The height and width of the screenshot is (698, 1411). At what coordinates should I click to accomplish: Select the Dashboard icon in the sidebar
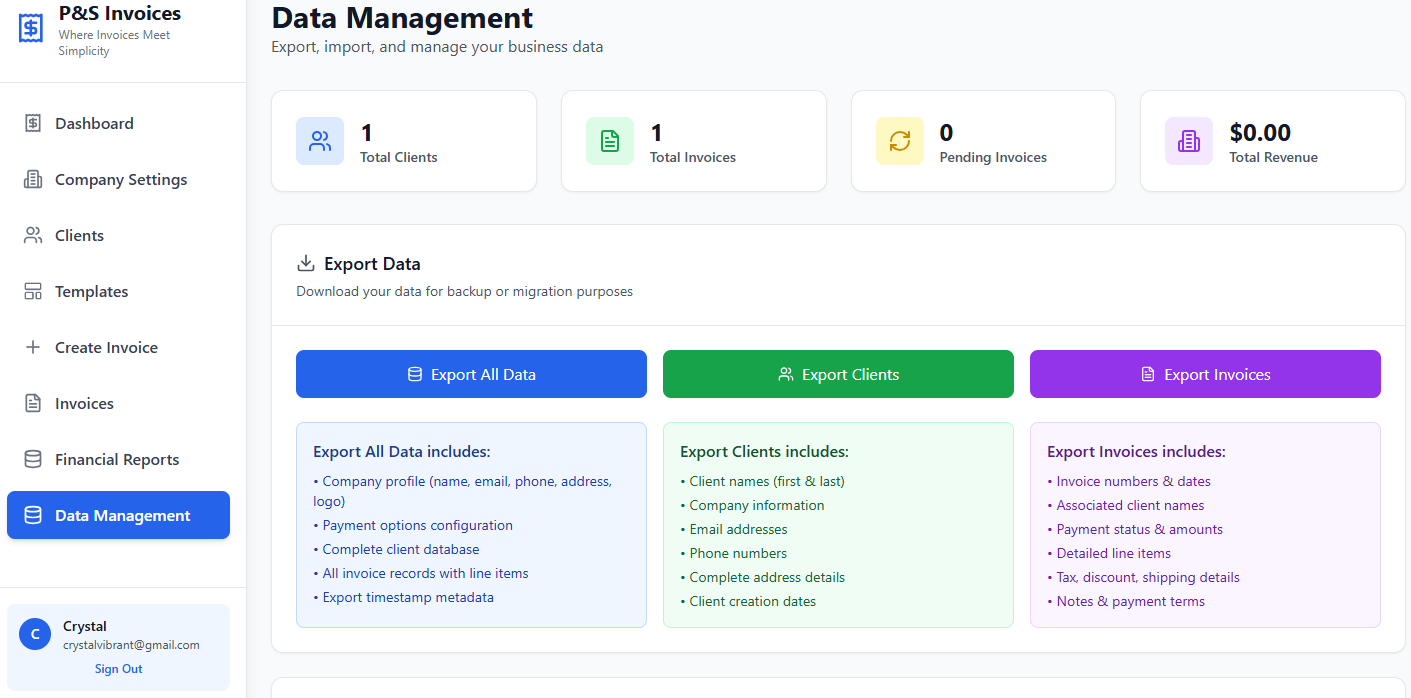pyautogui.click(x=31, y=123)
